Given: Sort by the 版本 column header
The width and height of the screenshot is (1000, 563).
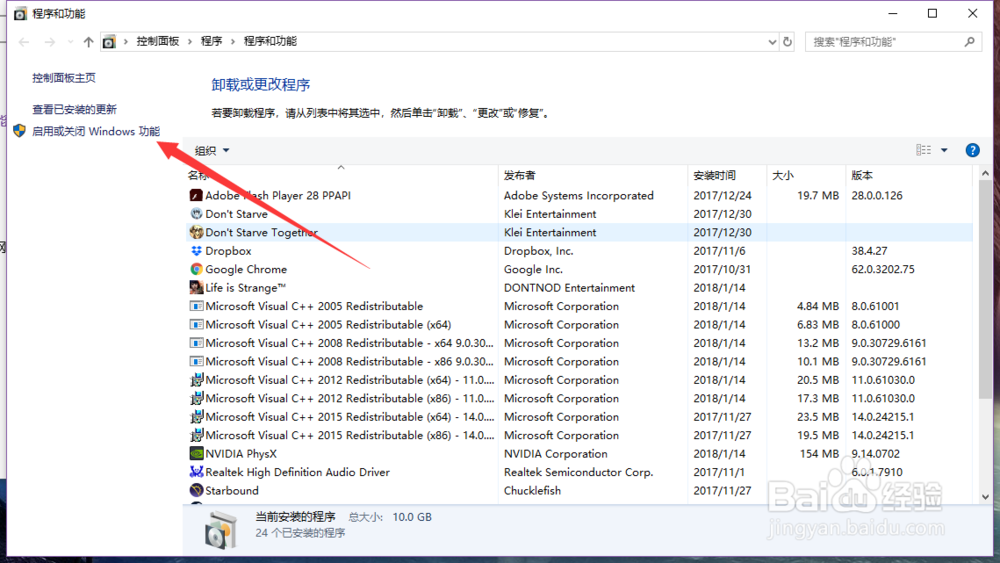Looking at the screenshot, I should point(911,175).
